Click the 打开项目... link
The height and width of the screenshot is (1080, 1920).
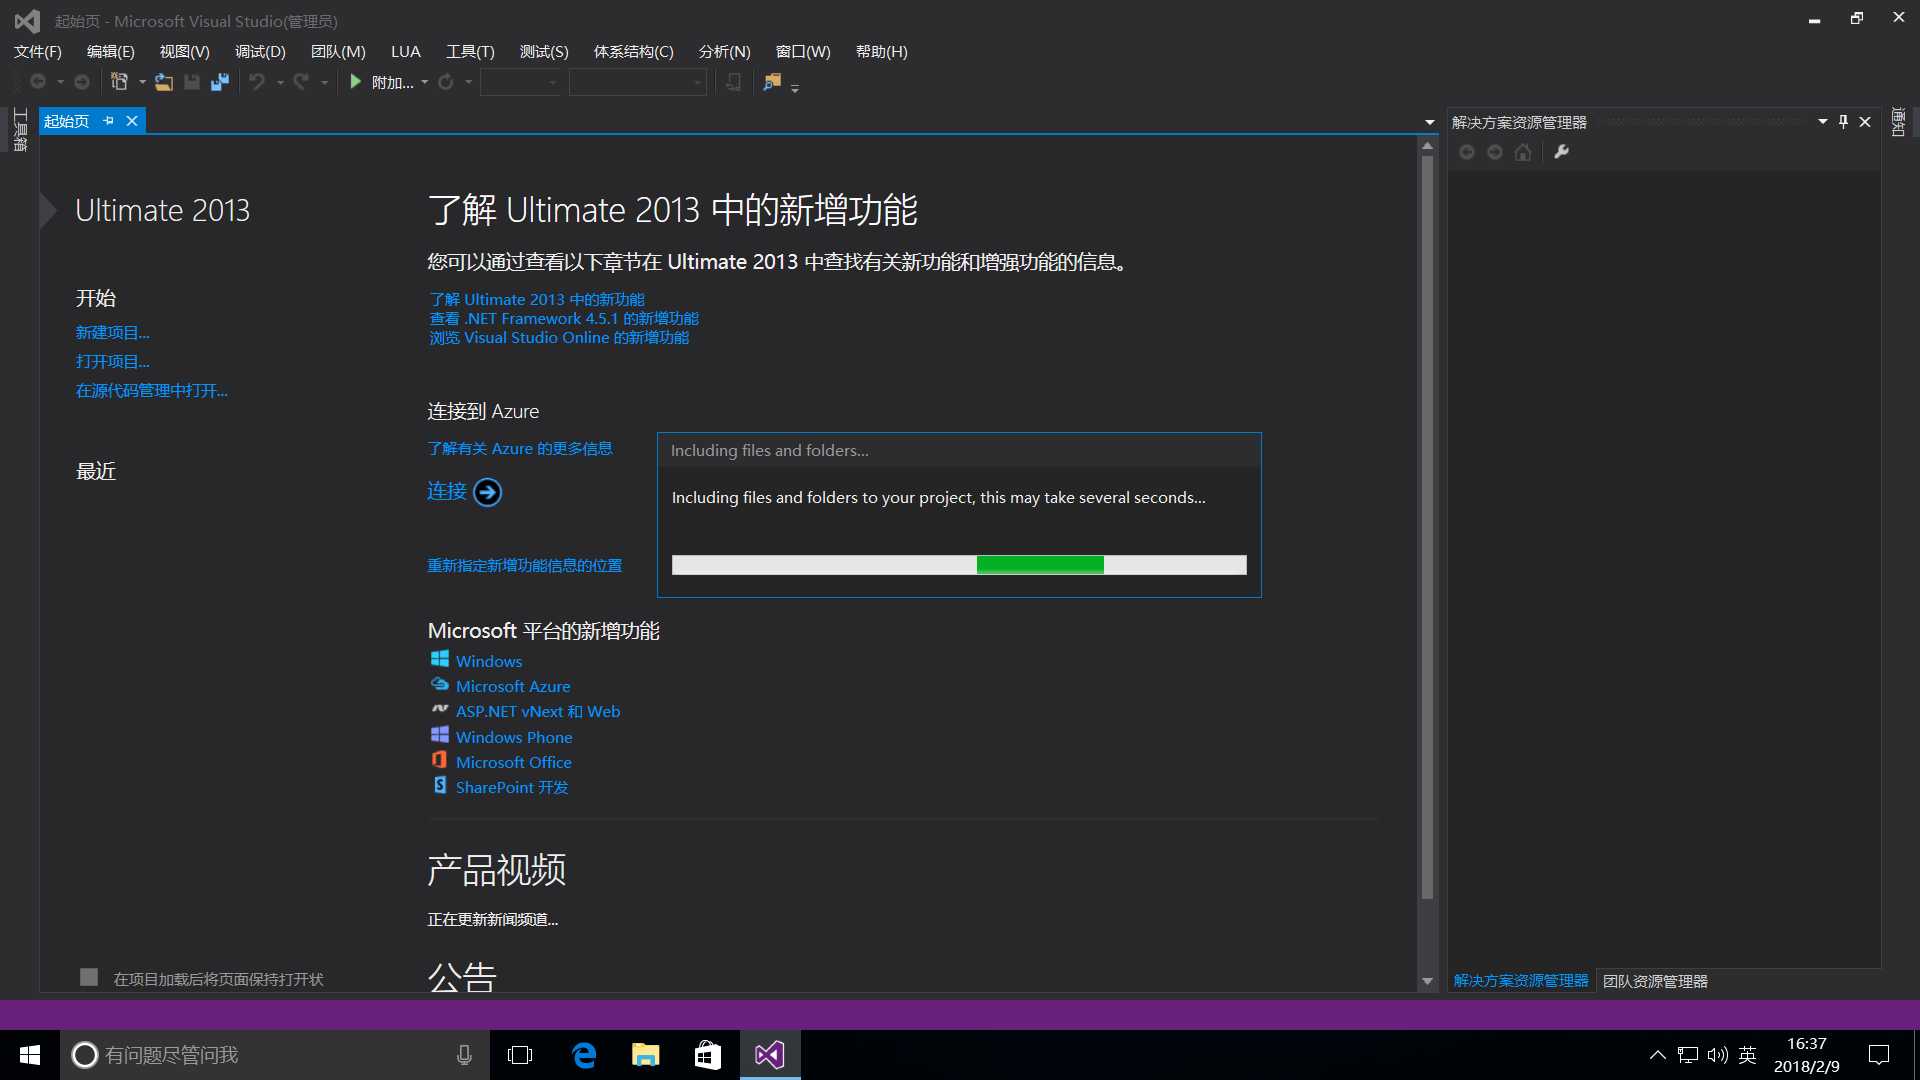(x=113, y=361)
